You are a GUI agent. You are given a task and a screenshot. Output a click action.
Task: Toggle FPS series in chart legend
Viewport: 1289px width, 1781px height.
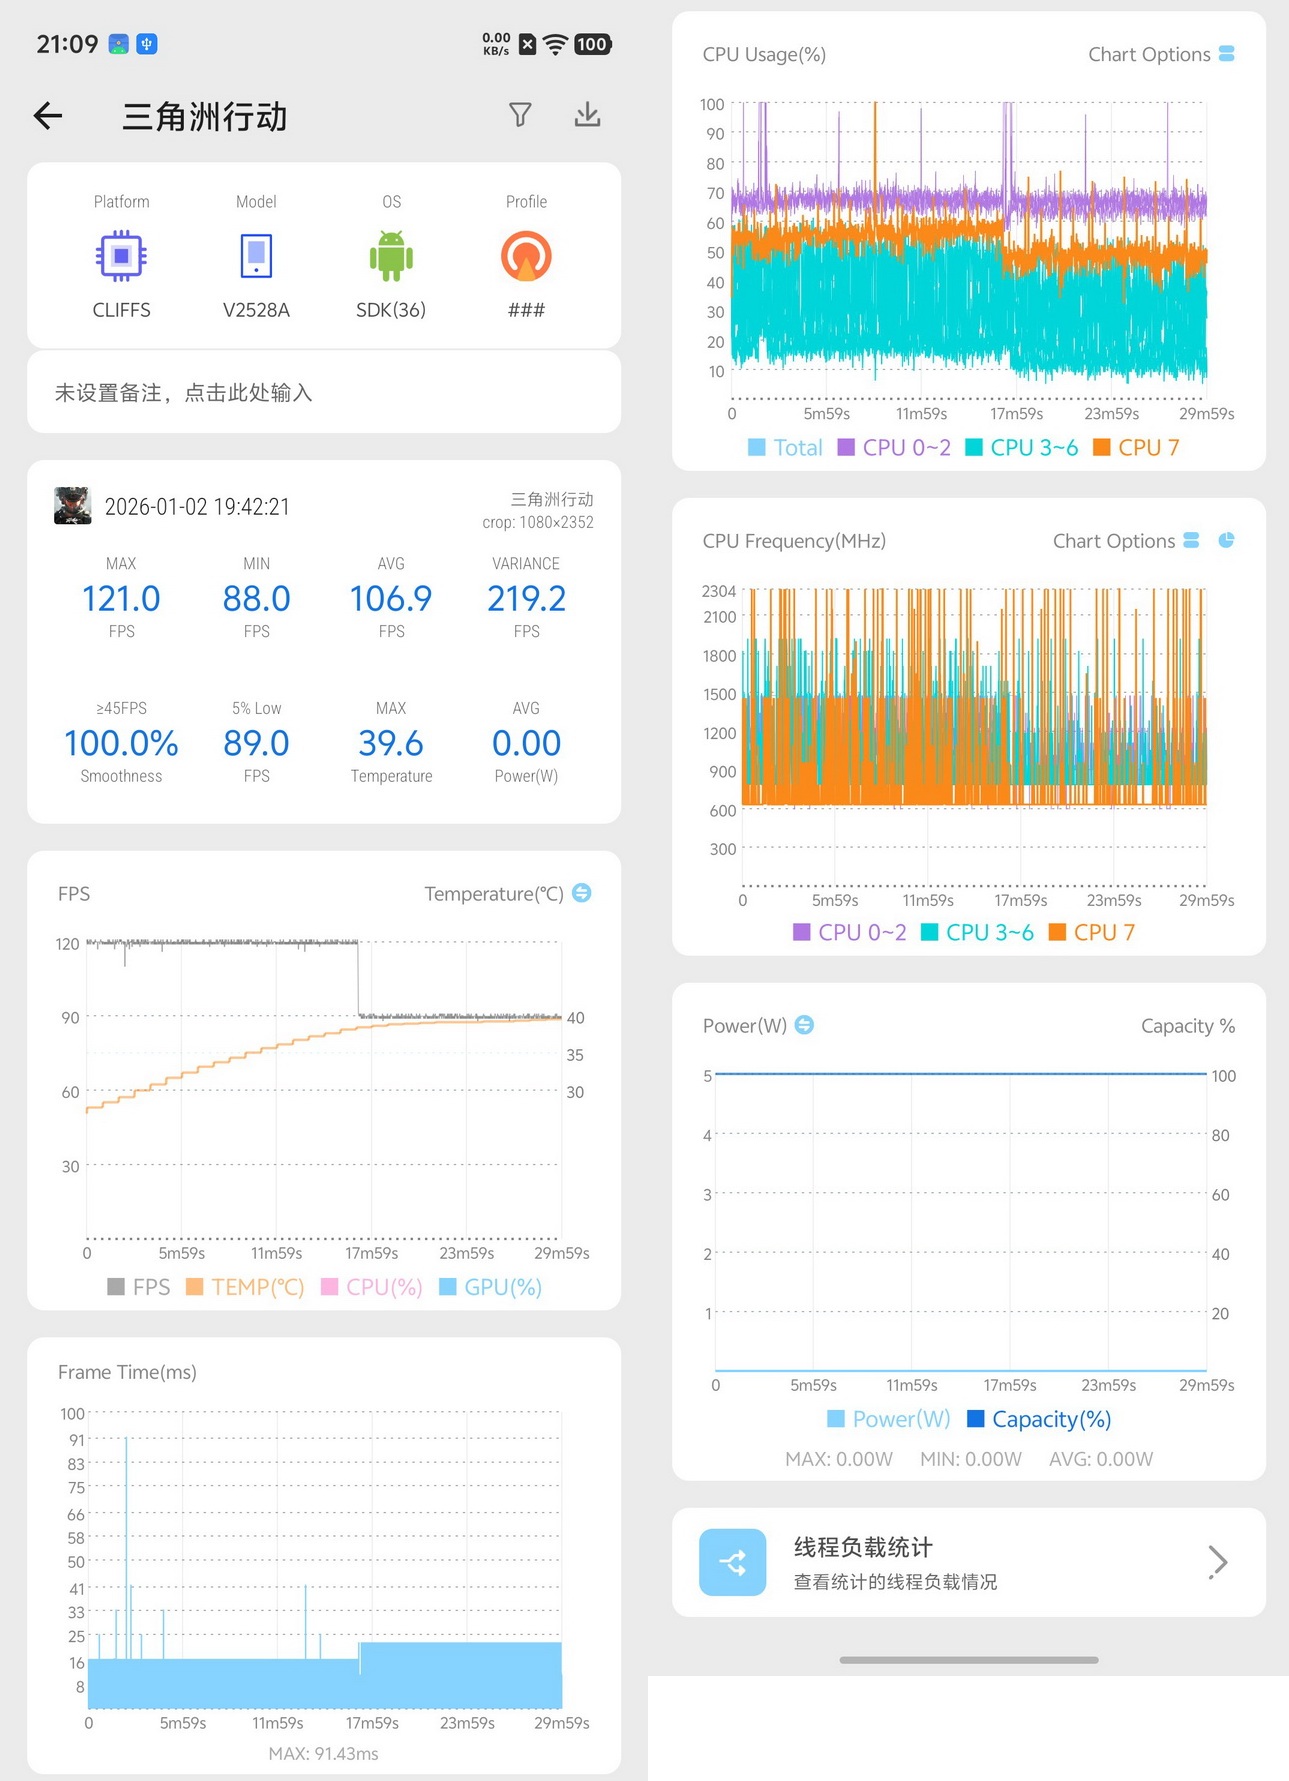(x=139, y=1287)
